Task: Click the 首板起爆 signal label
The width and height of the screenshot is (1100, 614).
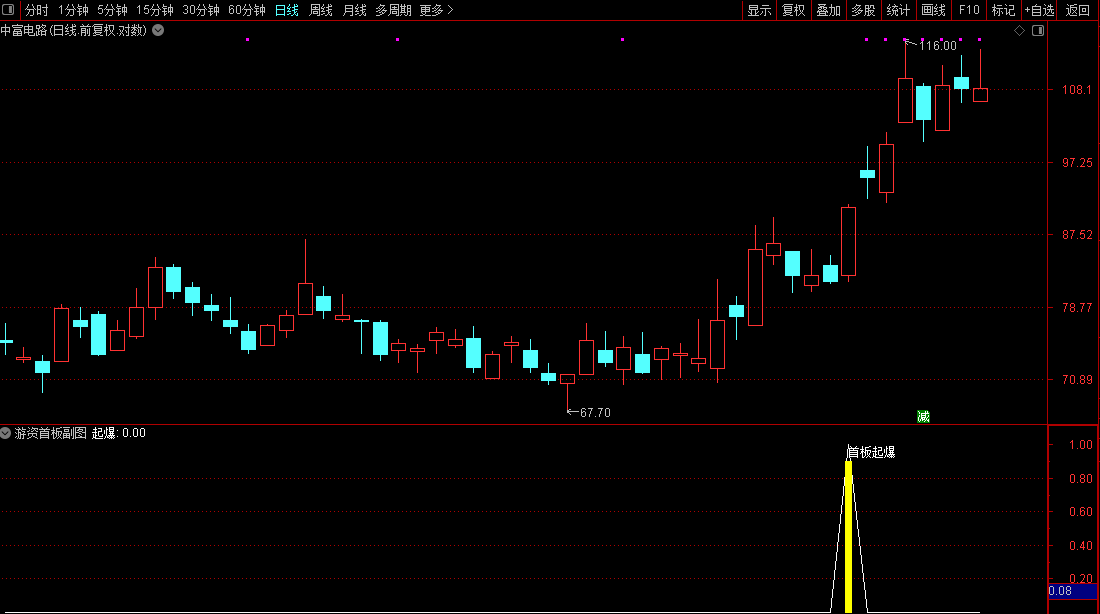Action: click(x=871, y=453)
